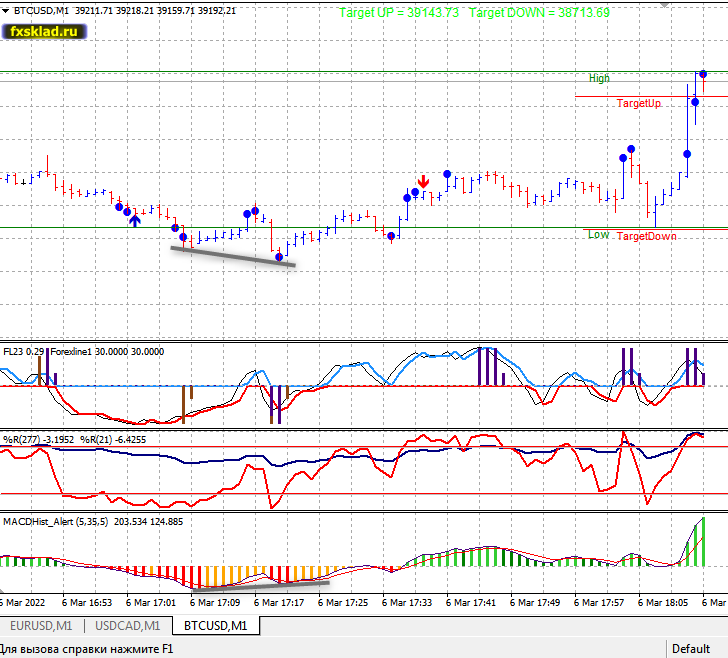The width and height of the screenshot is (728, 658).
Task: Click the 6 Mar 16:53 time label
Action: pyautogui.click(x=87, y=602)
